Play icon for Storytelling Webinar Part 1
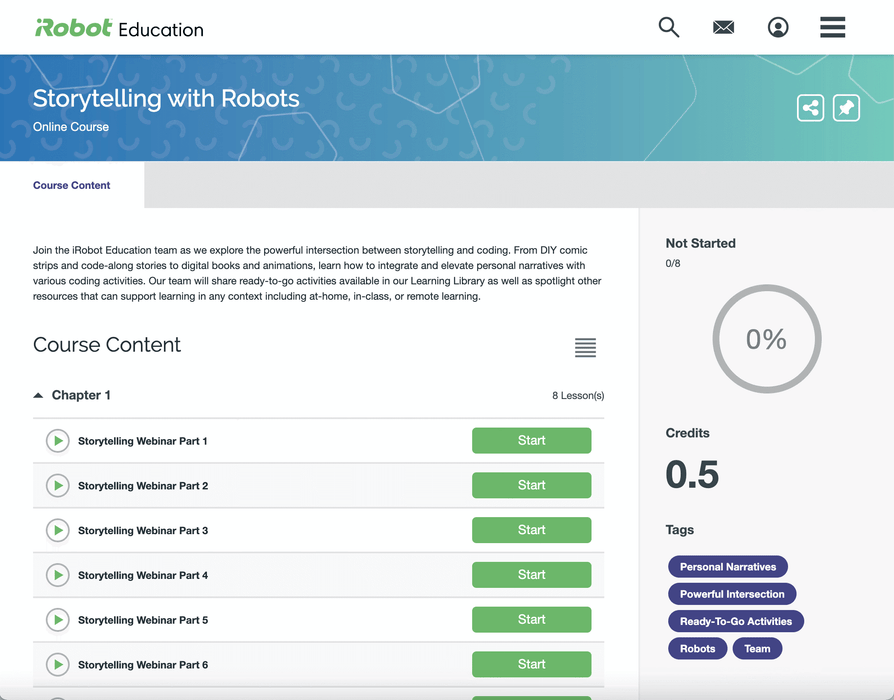Screen dimensions: 894x700 pos(58,441)
